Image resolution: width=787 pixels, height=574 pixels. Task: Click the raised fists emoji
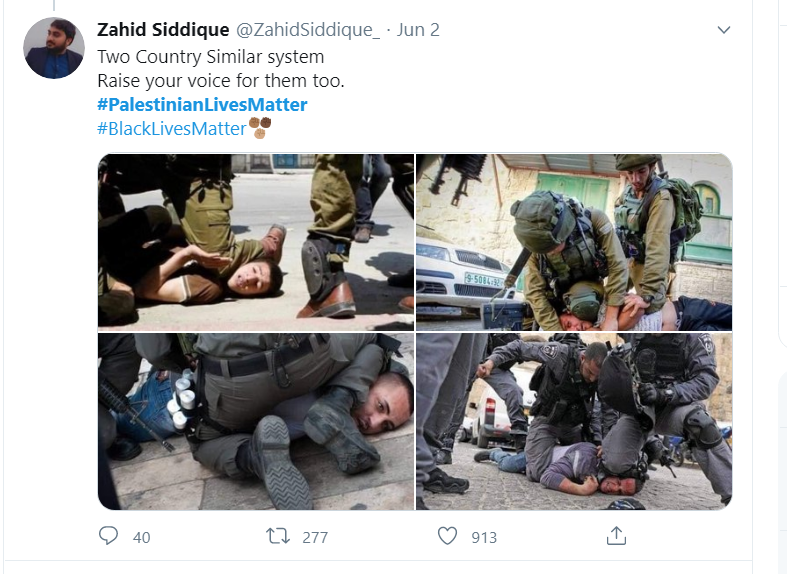pyautogui.click(x=259, y=128)
